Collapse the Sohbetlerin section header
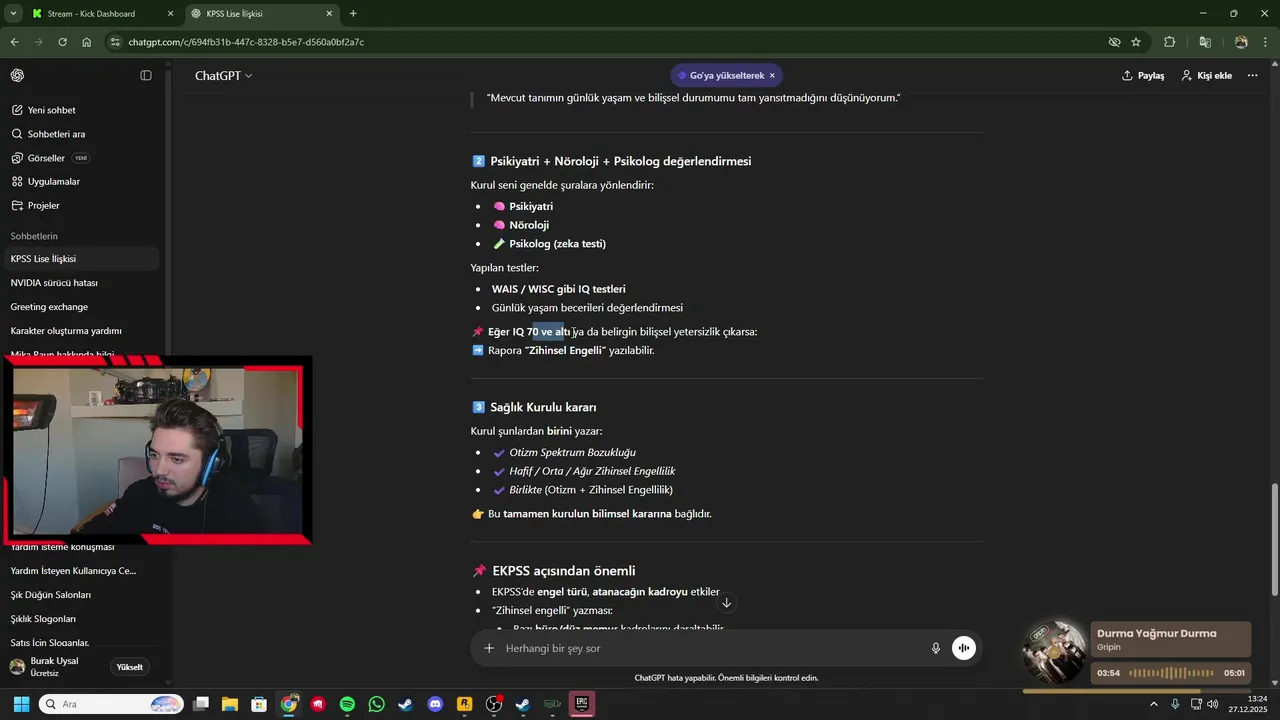This screenshot has height=720, width=1280. 34,236
